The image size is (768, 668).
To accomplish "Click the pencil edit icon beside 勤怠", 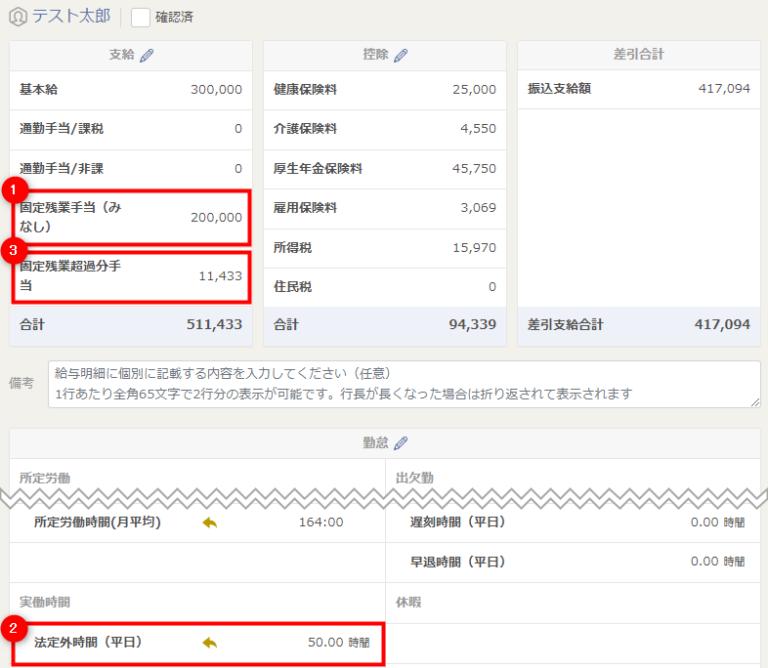I will (401, 443).
